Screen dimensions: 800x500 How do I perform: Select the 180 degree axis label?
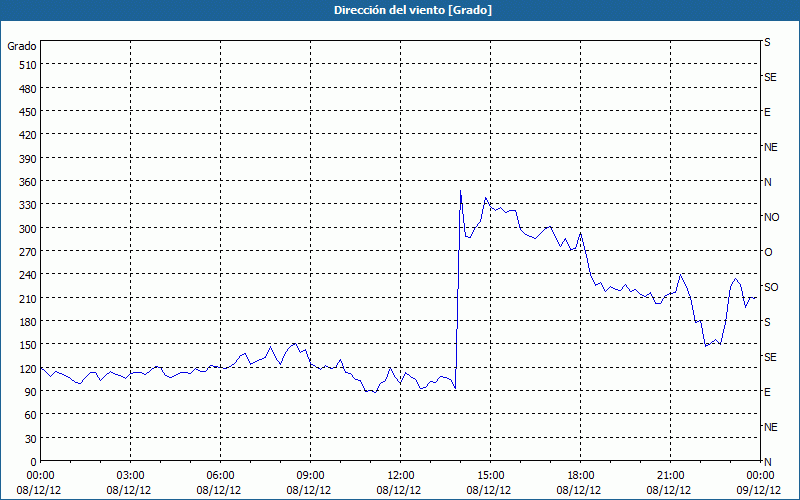point(28,322)
